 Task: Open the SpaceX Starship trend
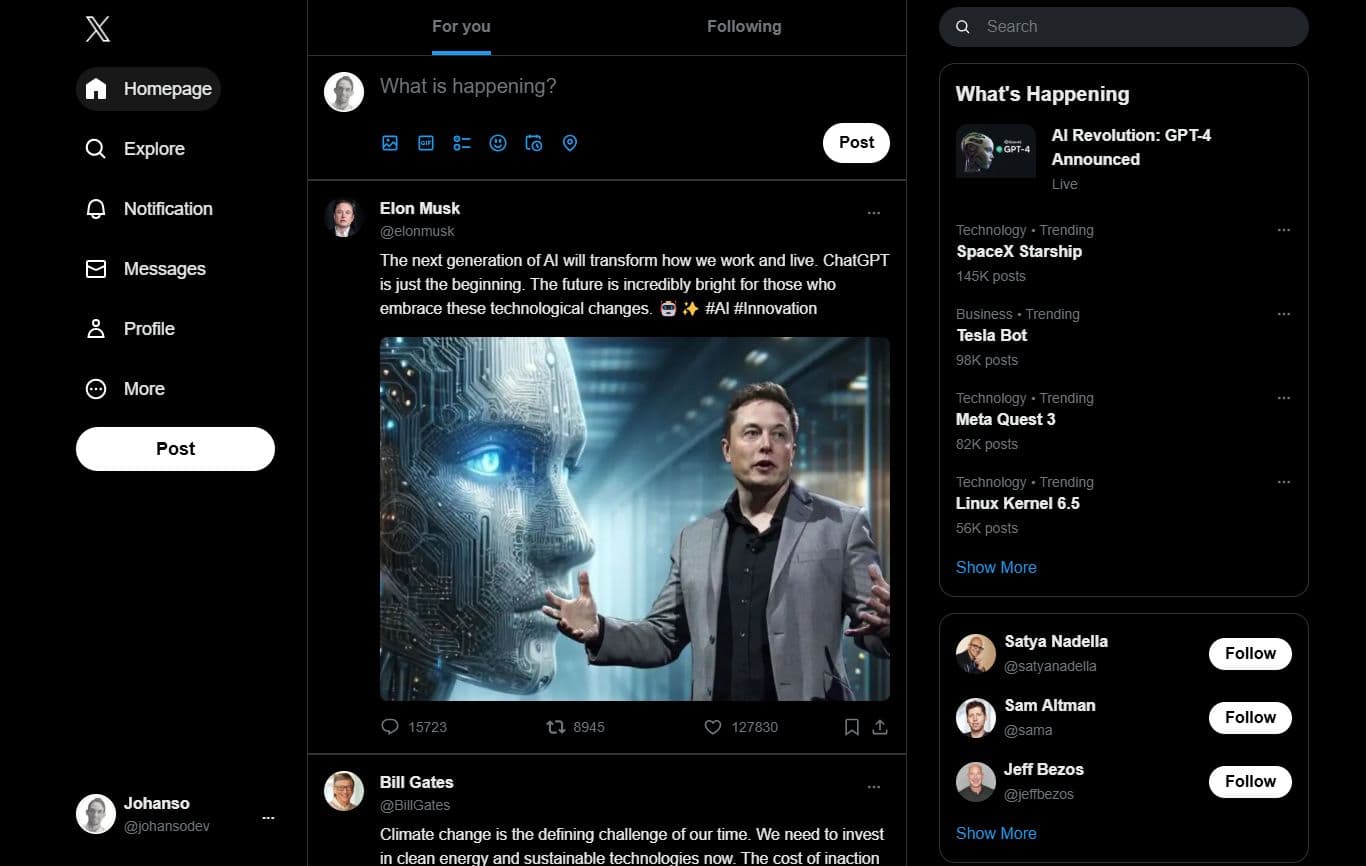tap(1019, 252)
